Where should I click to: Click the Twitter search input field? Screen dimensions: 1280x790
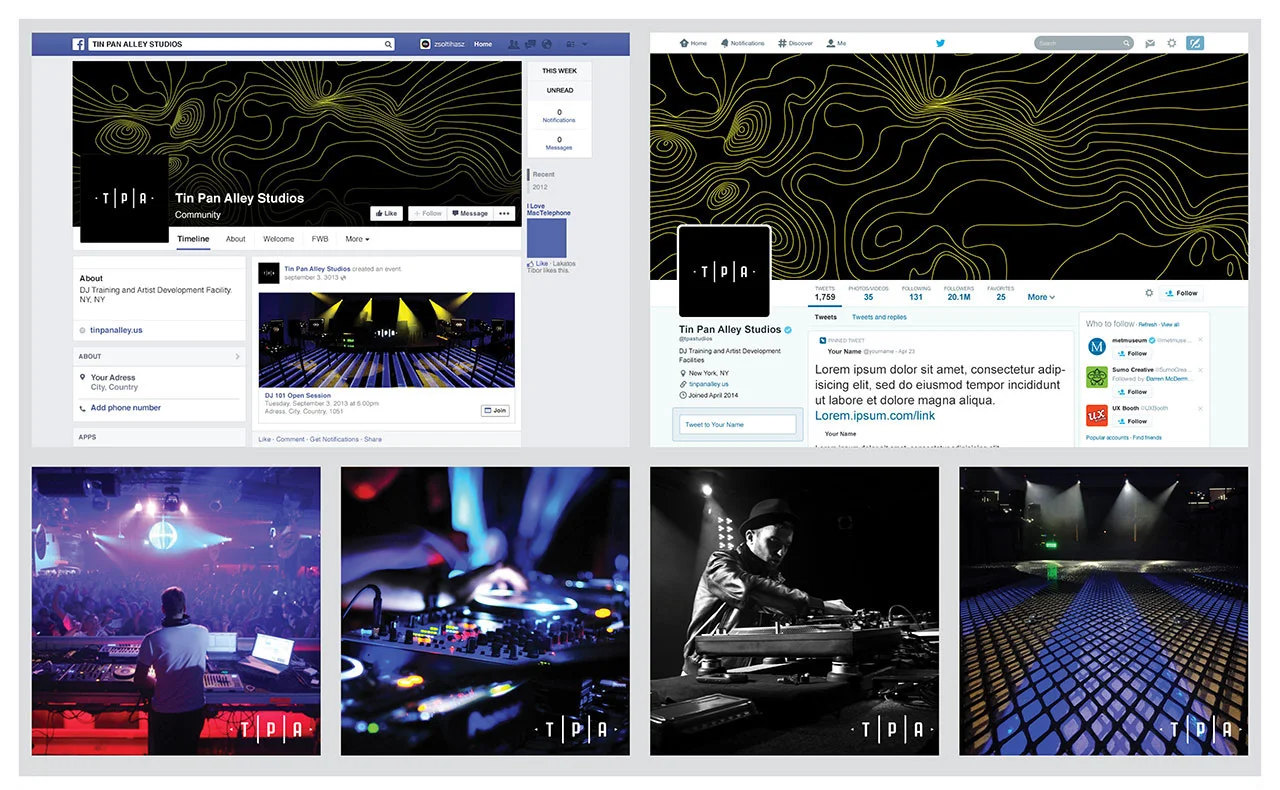point(1080,43)
